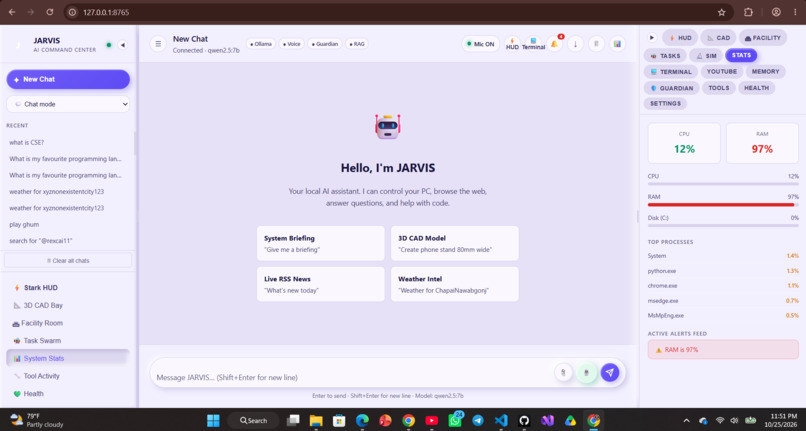Switch to the CAD tab in right panel
Screen dimensions: 806x431
point(718,38)
